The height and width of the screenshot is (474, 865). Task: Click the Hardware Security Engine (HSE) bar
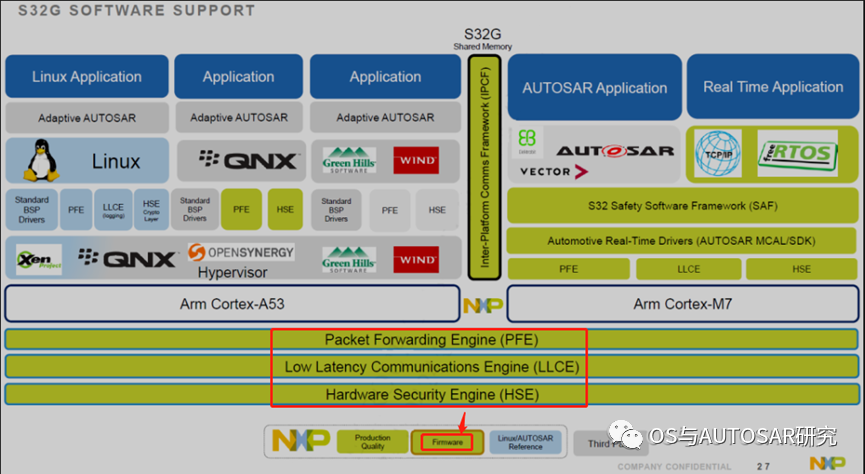click(x=431, y=395)
